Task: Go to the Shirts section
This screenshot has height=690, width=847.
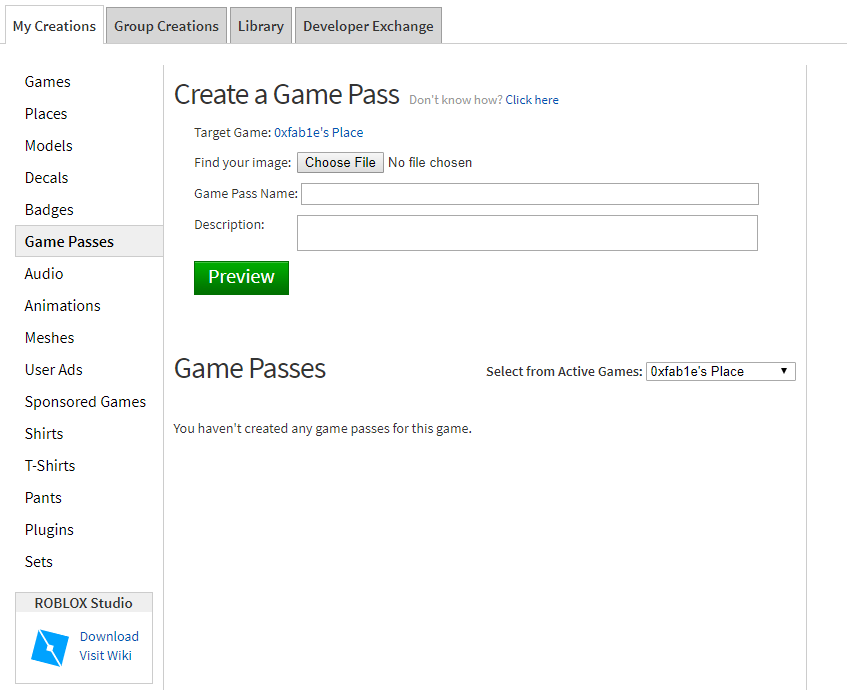Action: click(x=44, y=433)
